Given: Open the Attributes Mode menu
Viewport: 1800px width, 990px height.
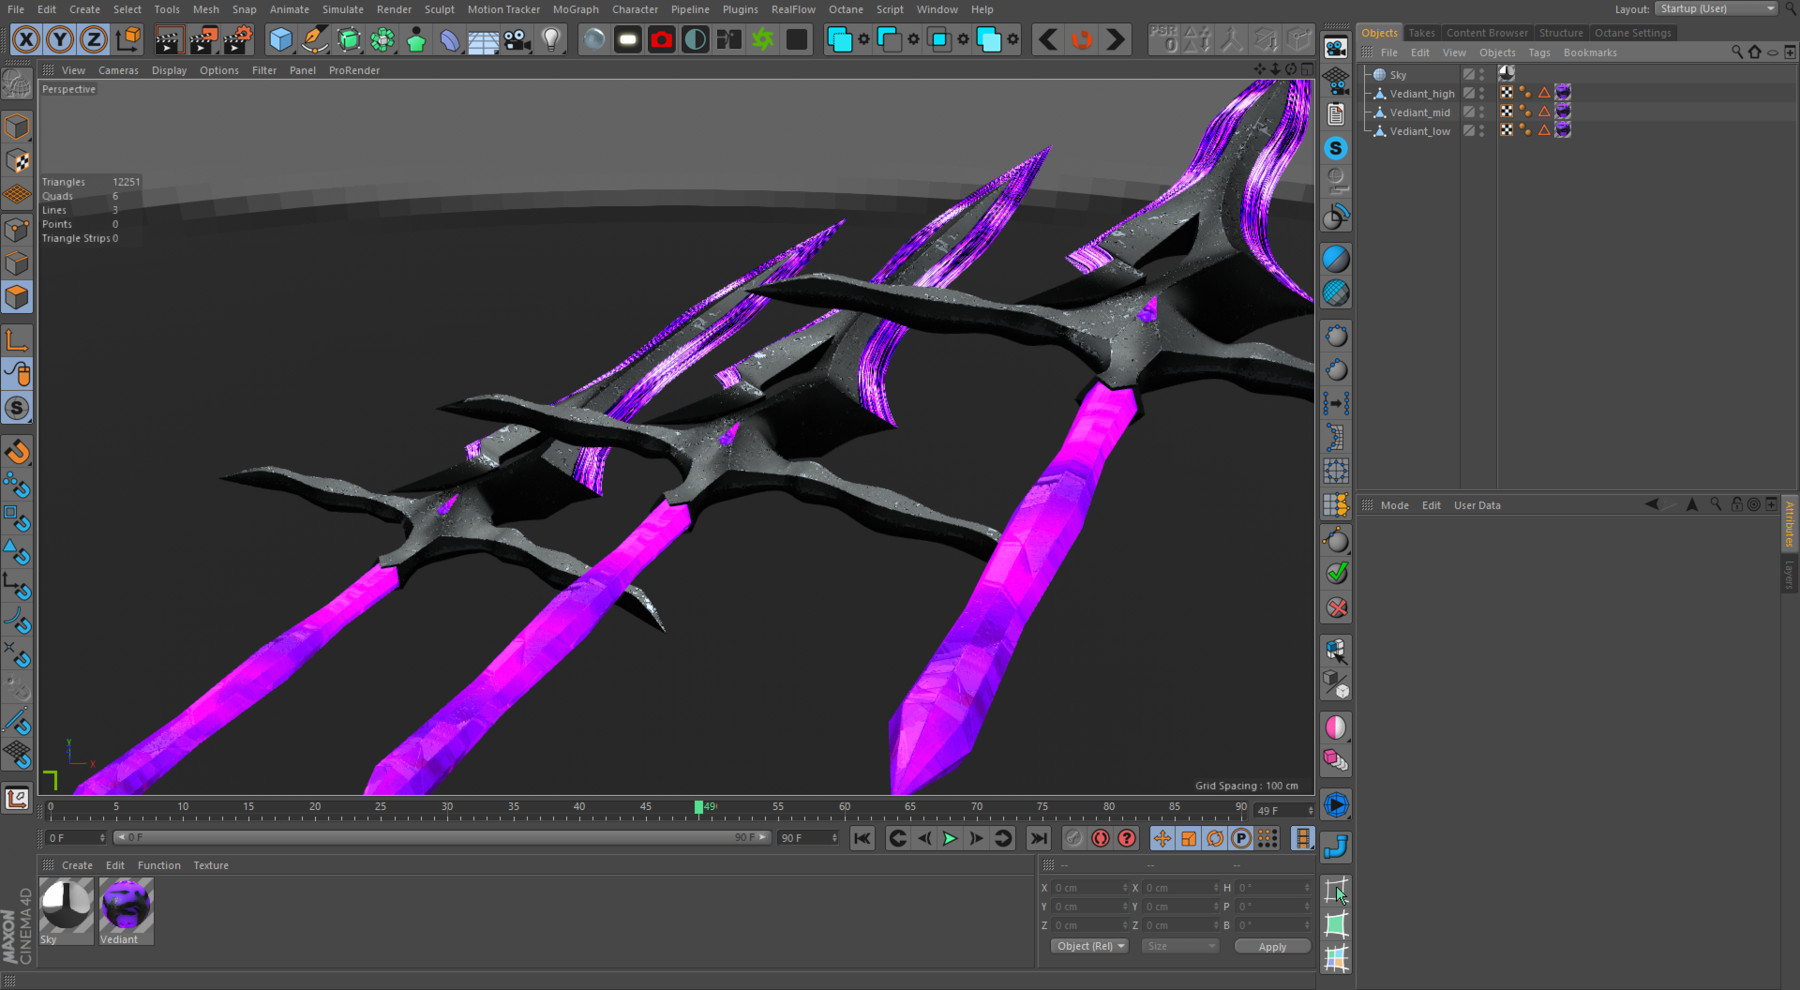Looking at the screenshot, I should (1394, 506).
